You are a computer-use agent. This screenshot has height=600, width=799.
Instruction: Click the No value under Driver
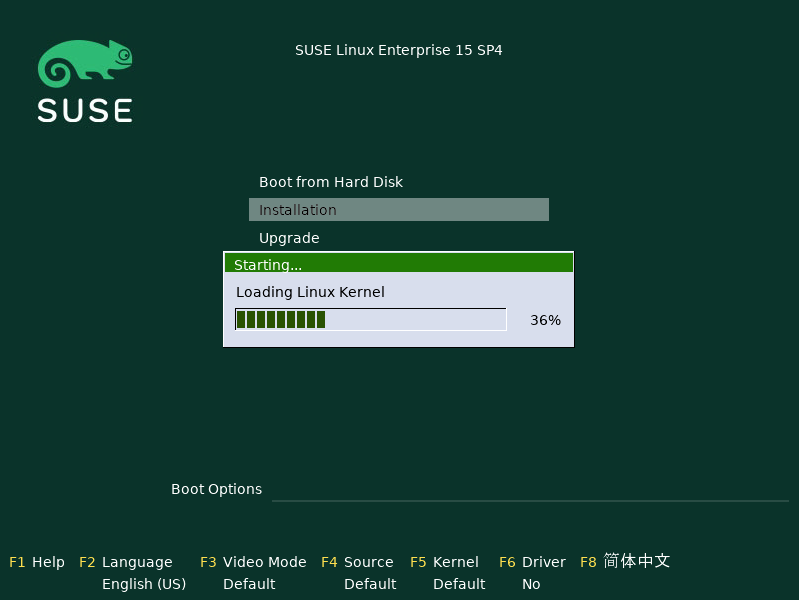point(531,584)
